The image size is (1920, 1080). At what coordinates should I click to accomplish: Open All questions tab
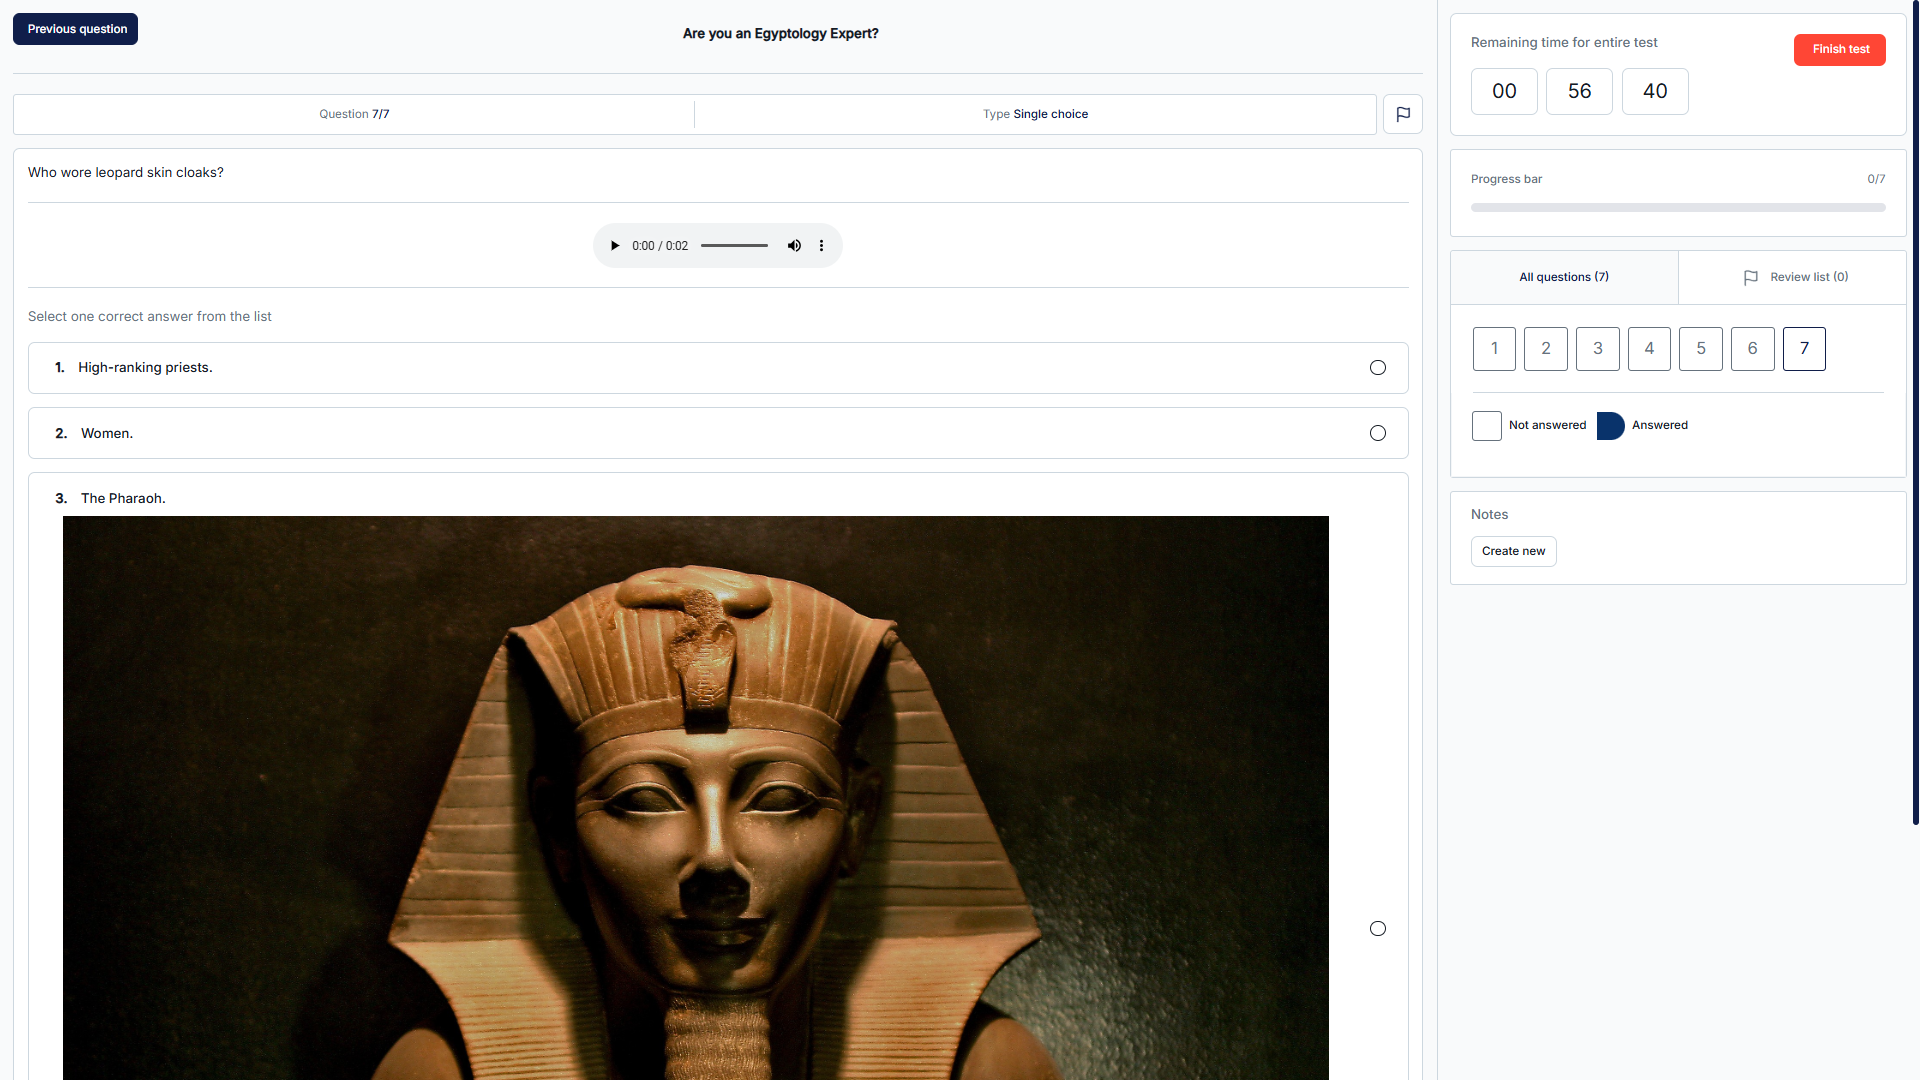tap(1564, 277)
